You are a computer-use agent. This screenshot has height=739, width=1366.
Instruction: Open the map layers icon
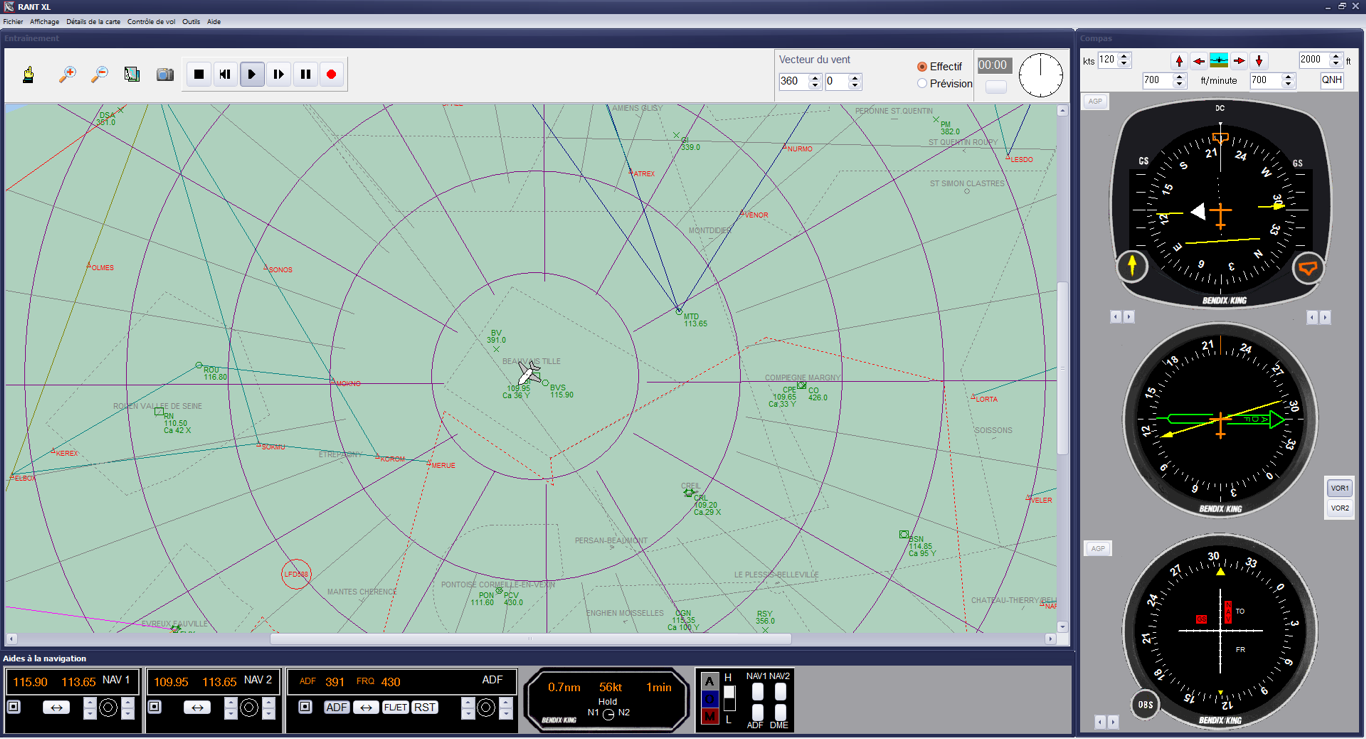(132, 74)
